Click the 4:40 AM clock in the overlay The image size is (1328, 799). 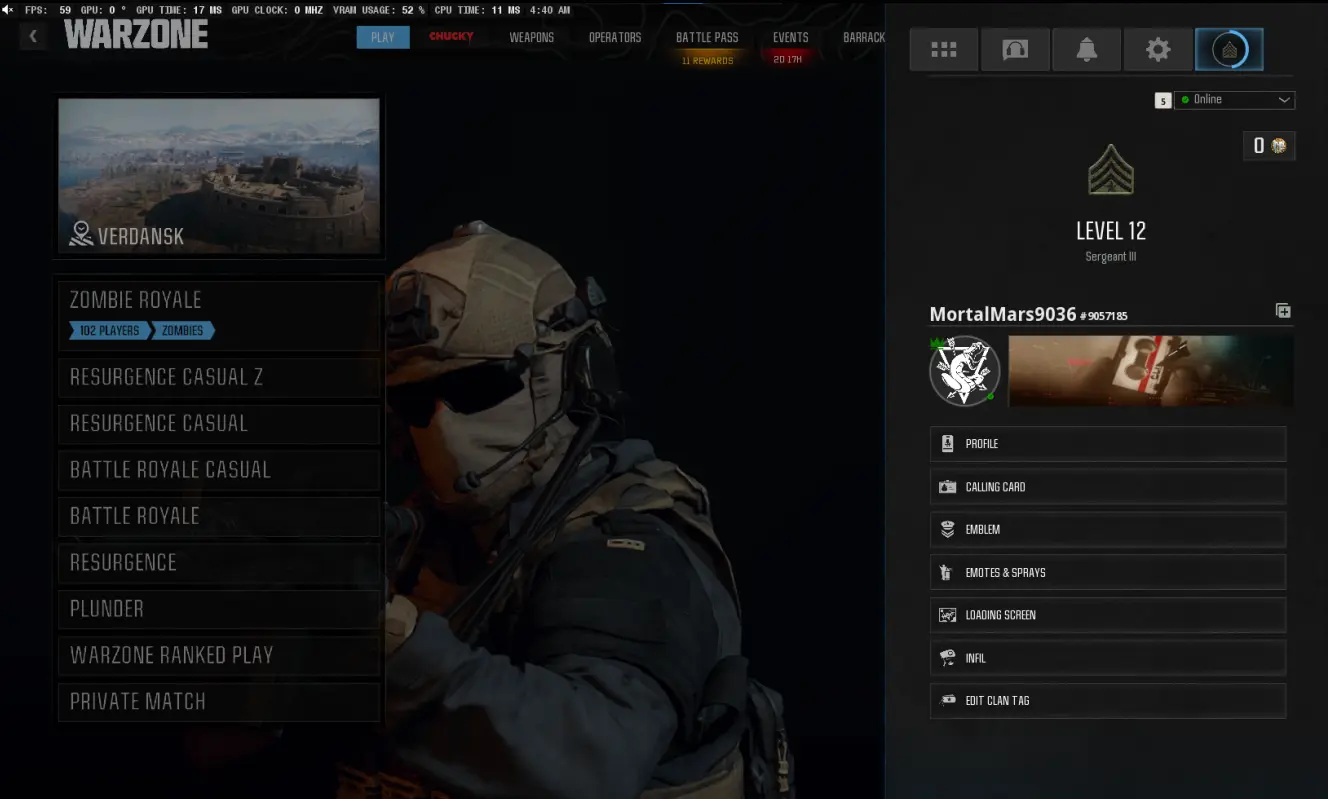tap(550, 10)
